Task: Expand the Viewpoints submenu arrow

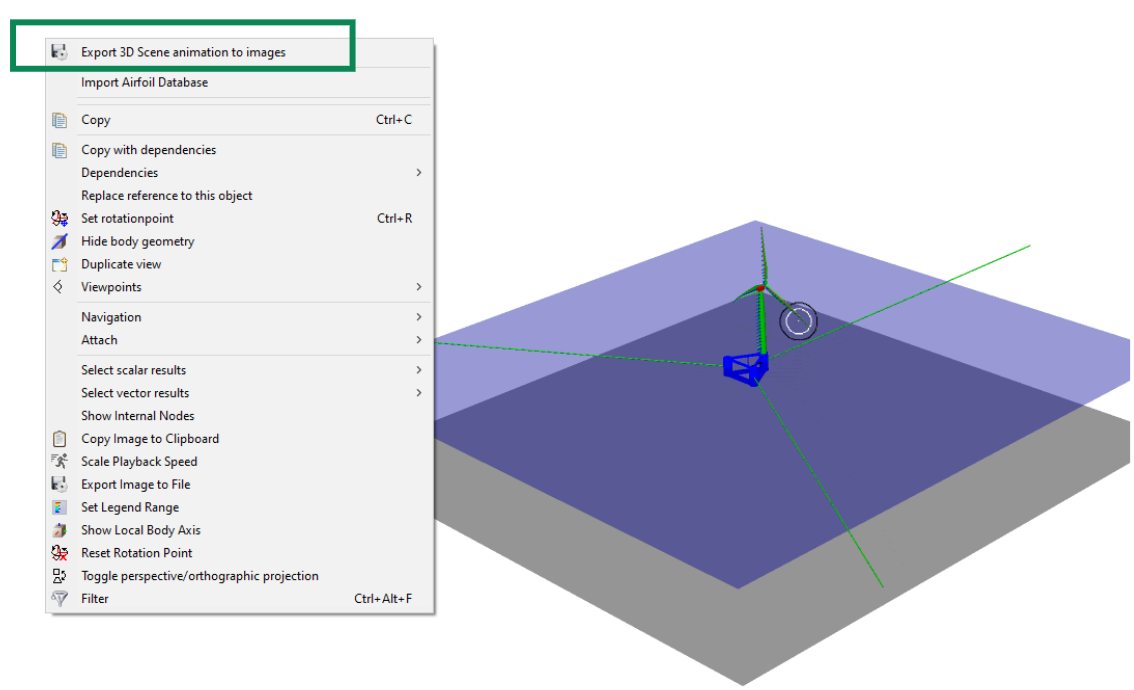Action: 418,287
